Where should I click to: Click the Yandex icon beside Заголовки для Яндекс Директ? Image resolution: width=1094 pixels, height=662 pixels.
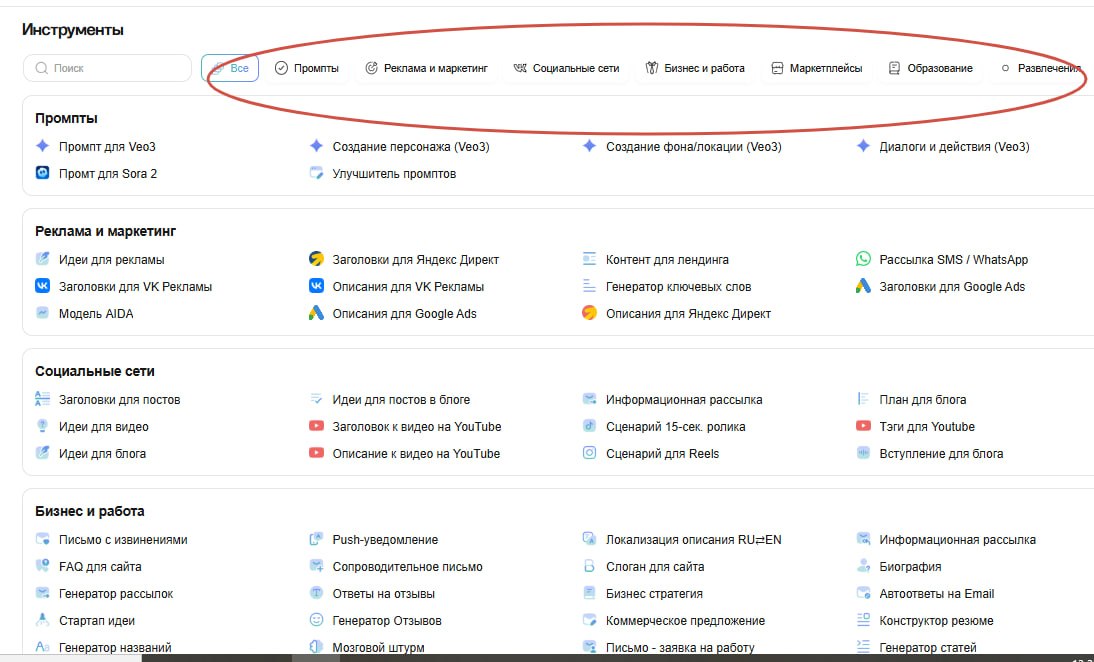pyautogui.click(x=316, y=259)
